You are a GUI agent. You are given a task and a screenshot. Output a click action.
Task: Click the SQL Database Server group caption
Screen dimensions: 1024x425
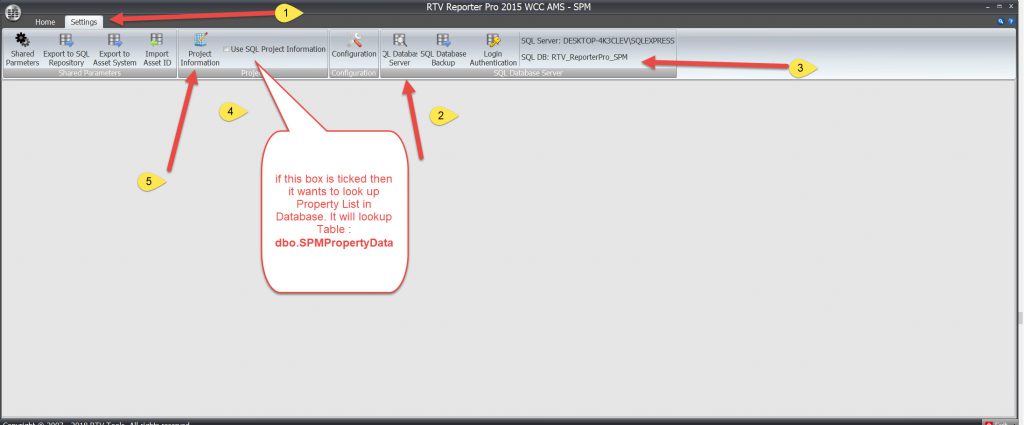[x=528, y=73]
